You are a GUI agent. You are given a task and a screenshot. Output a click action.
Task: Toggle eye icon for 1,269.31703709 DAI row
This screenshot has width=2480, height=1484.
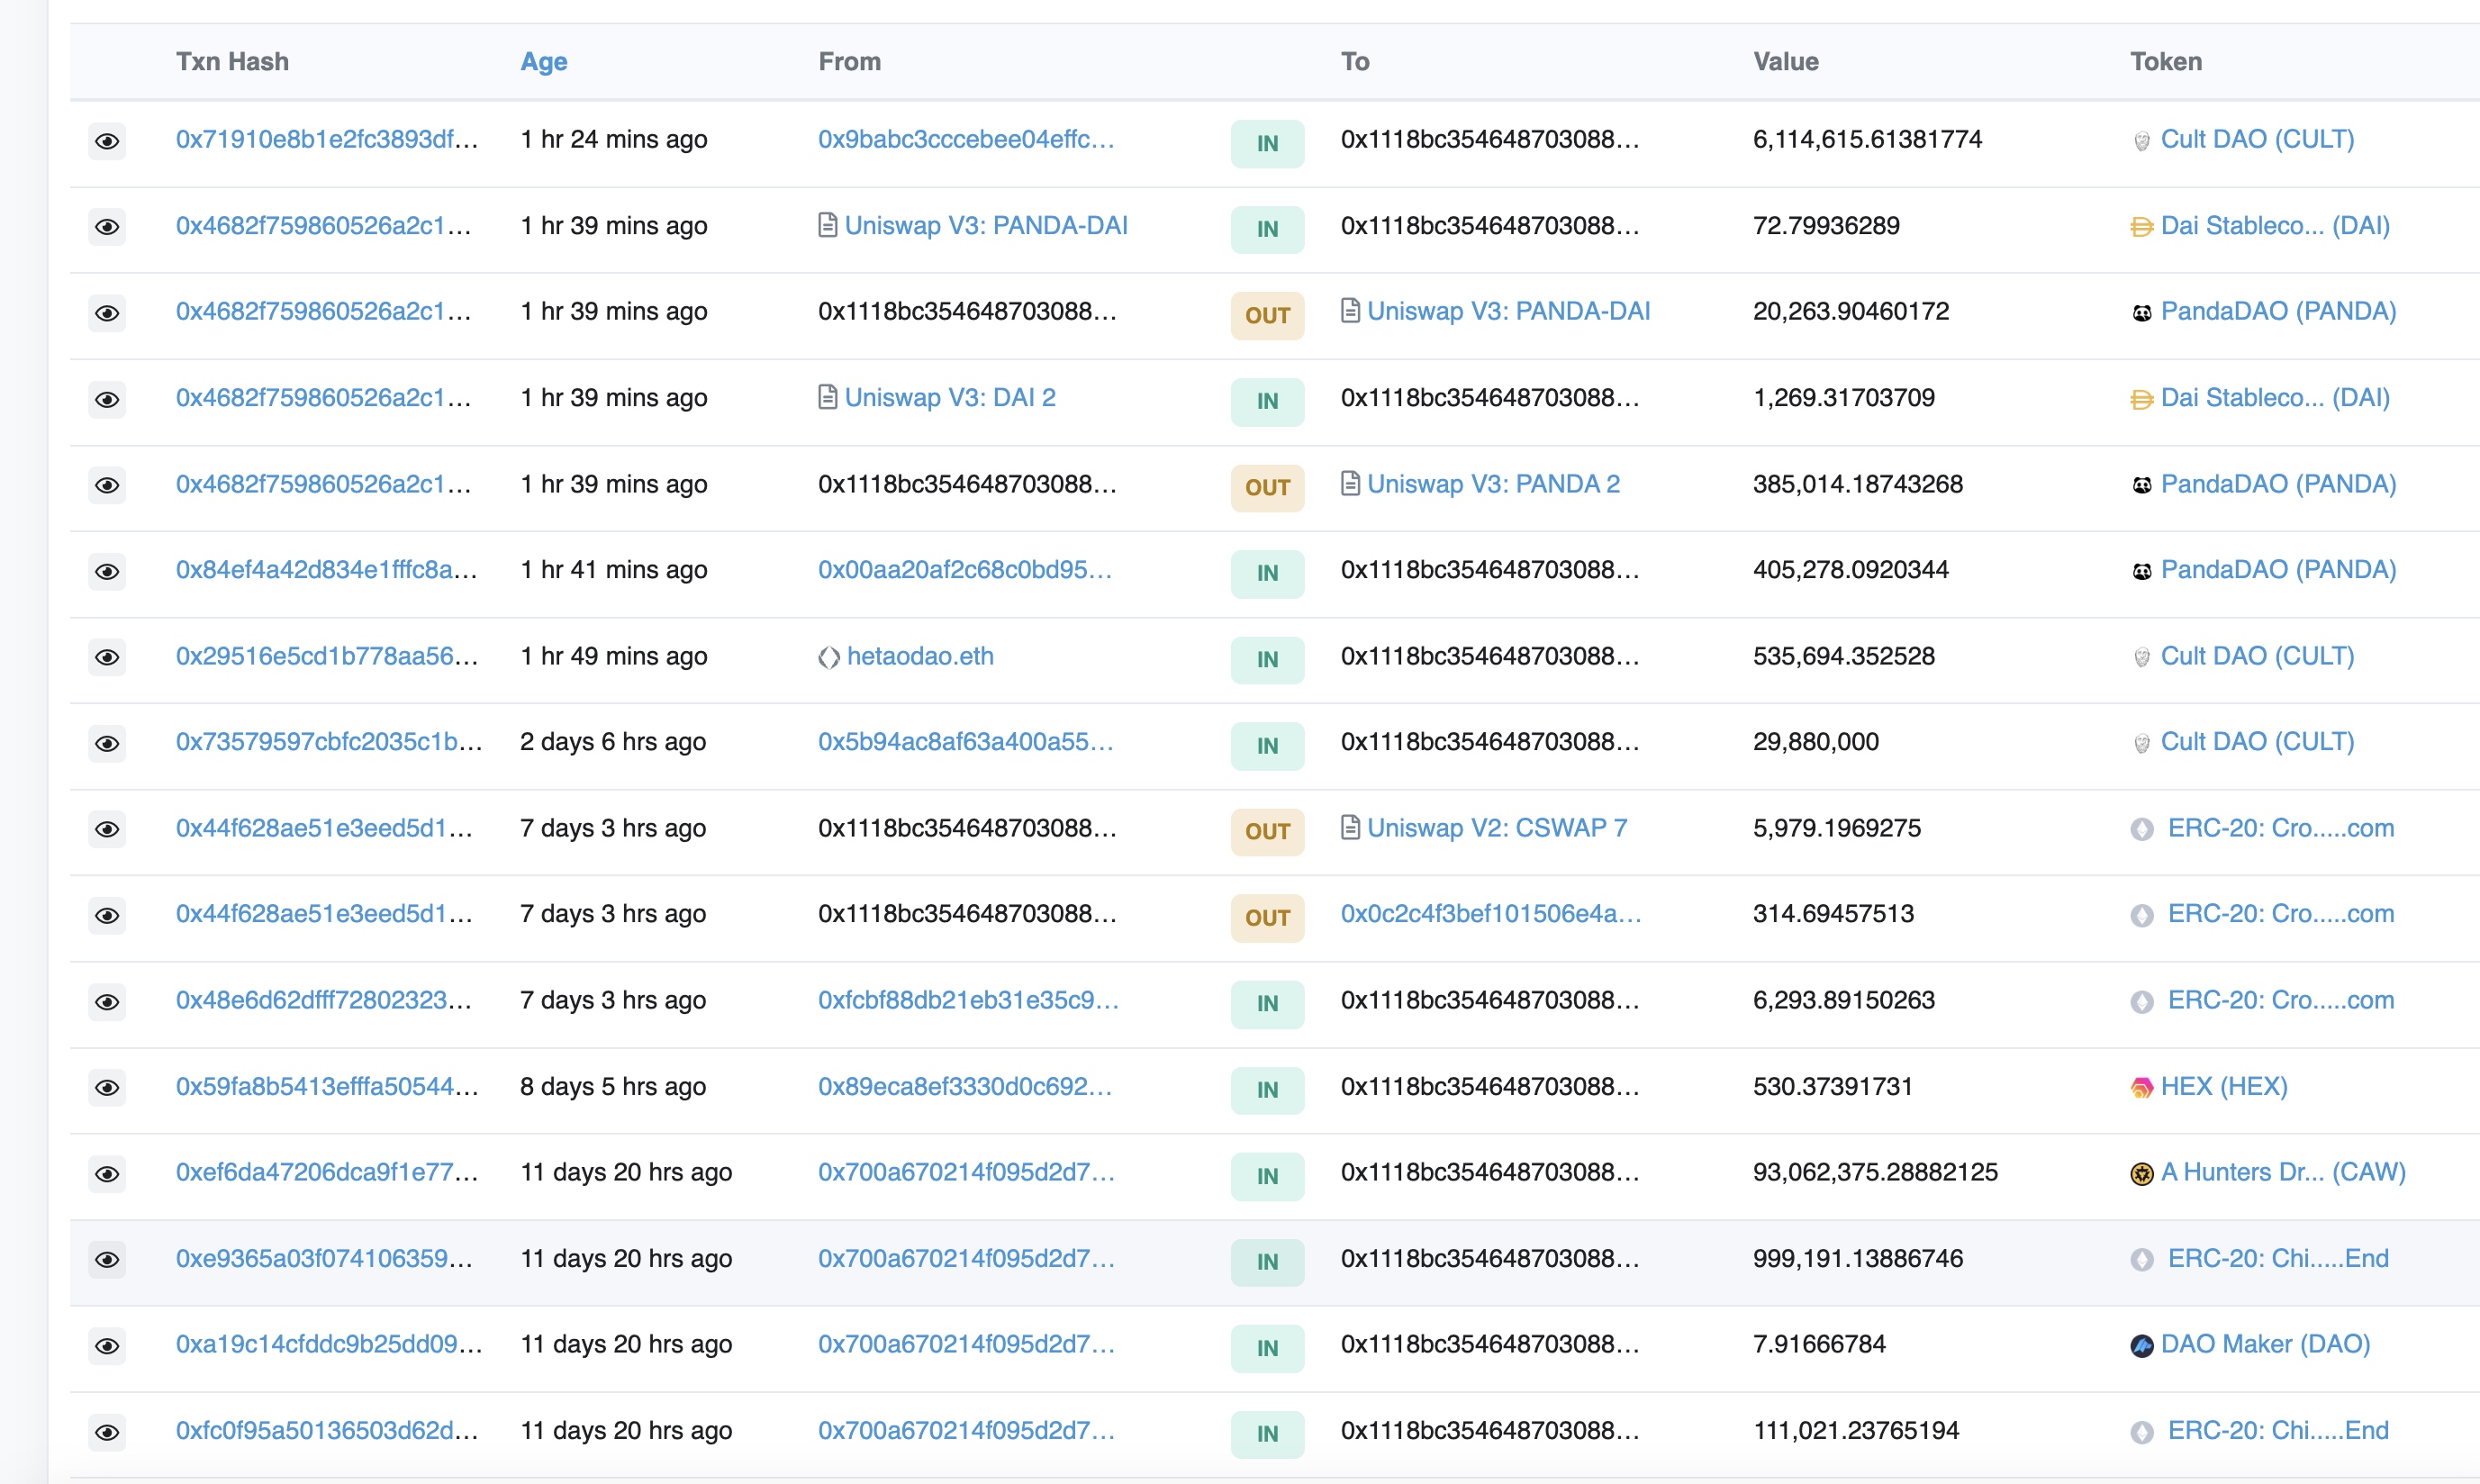pos(107,399)
